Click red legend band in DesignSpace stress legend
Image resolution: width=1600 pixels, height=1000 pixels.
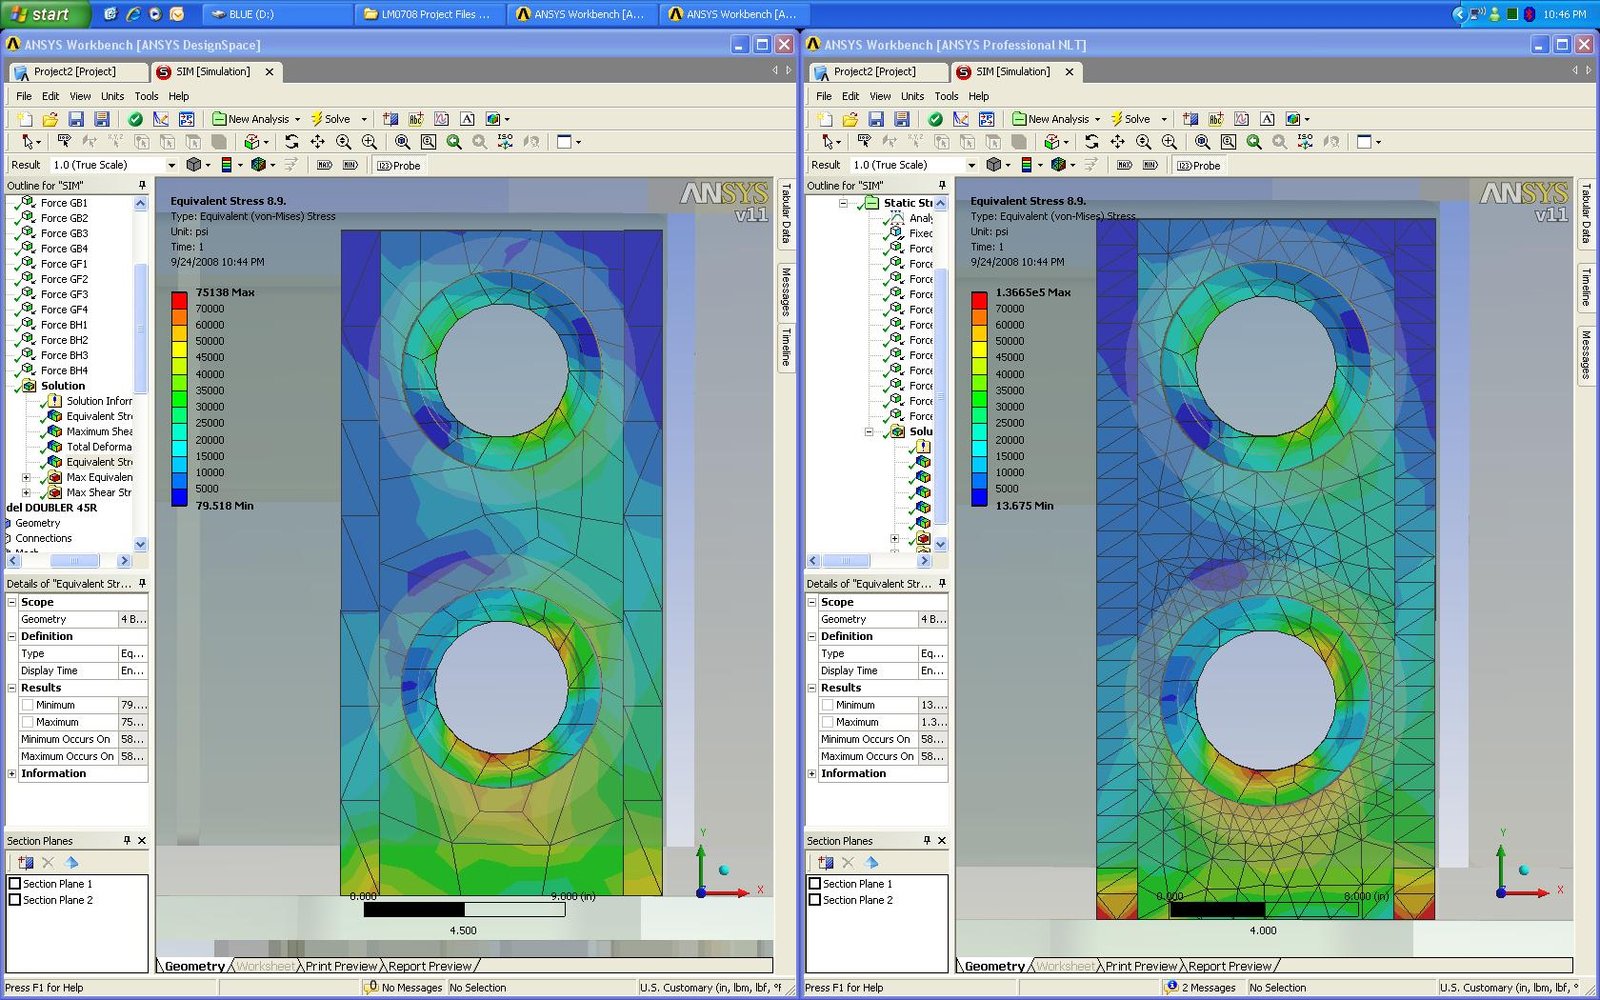[x=179, y=300]
